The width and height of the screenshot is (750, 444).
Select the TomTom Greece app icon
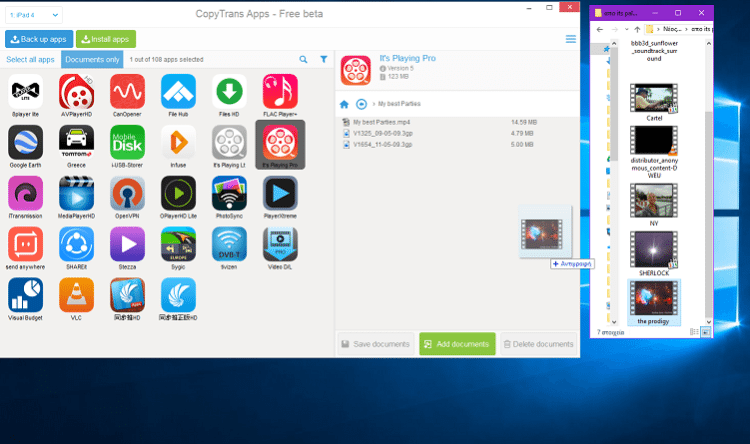77,143
